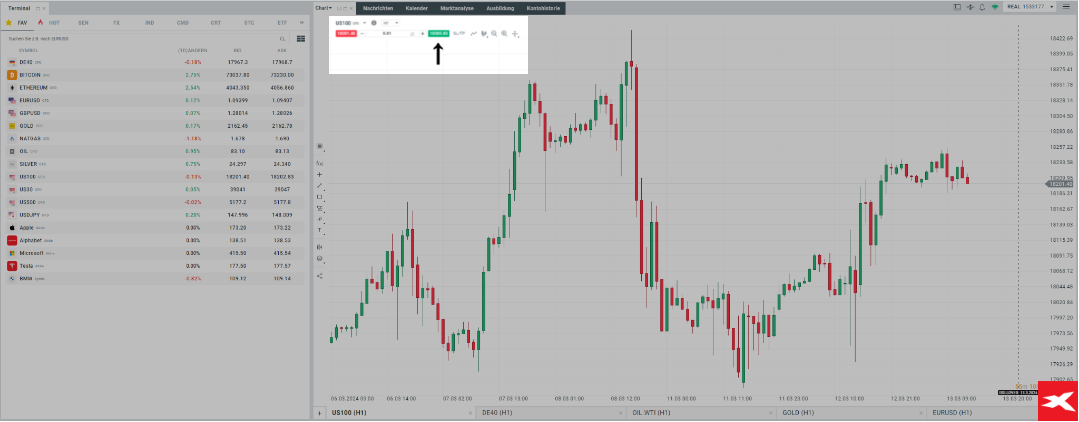Viewport: 1079px width, 422px height.
Task: Select the trend line drawing tool
Action: point(319,186)
